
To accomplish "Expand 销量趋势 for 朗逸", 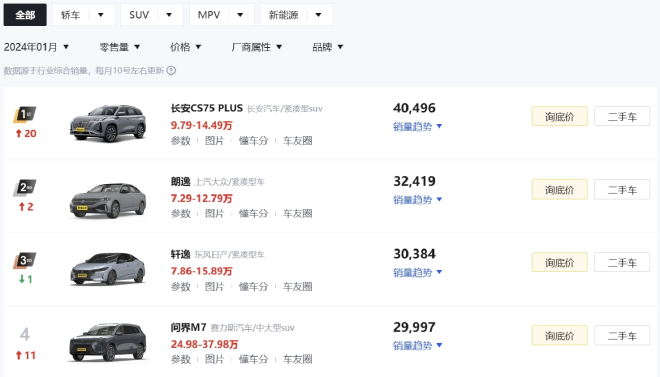I will [417, 199].
